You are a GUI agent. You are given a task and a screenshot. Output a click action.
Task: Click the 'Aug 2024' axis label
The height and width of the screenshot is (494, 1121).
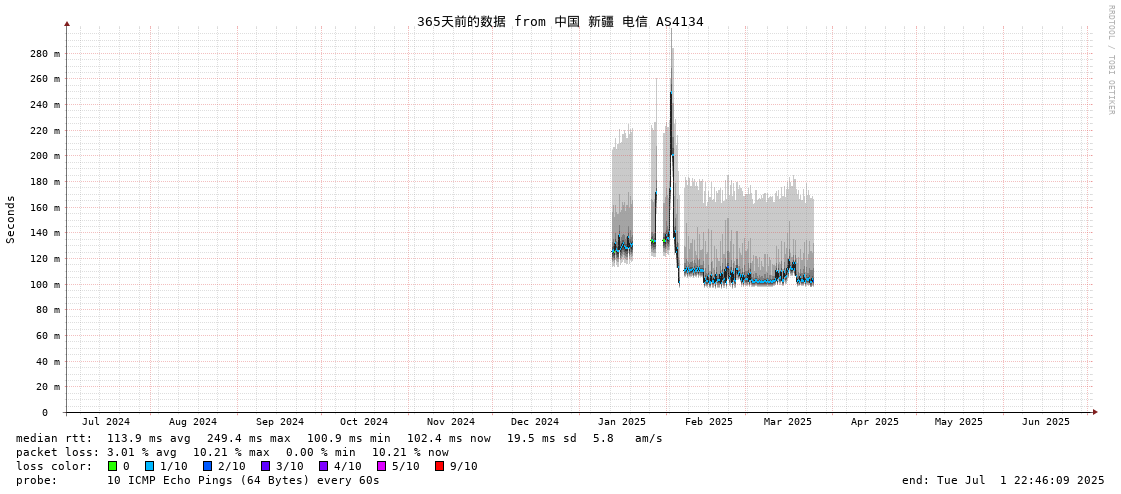coord(193,422)
